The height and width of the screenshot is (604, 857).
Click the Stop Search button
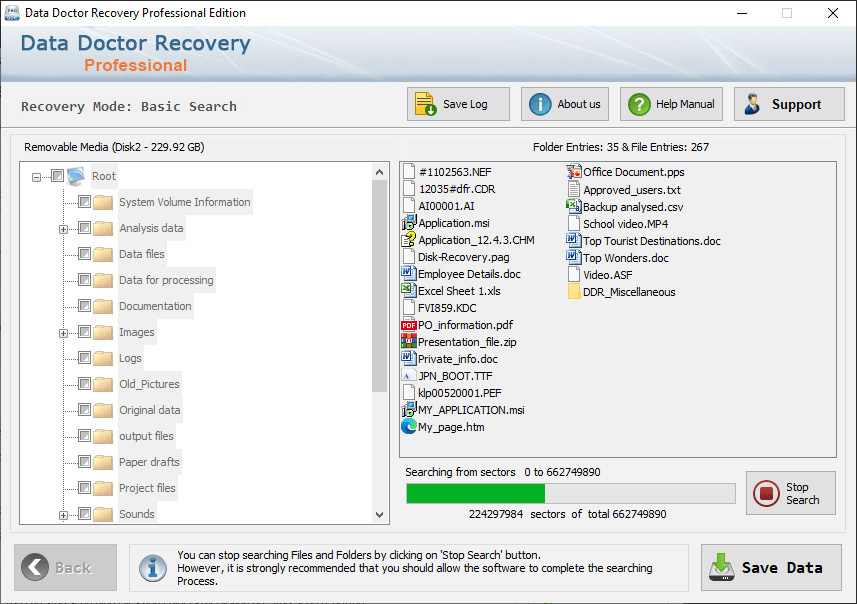[790, 493]
